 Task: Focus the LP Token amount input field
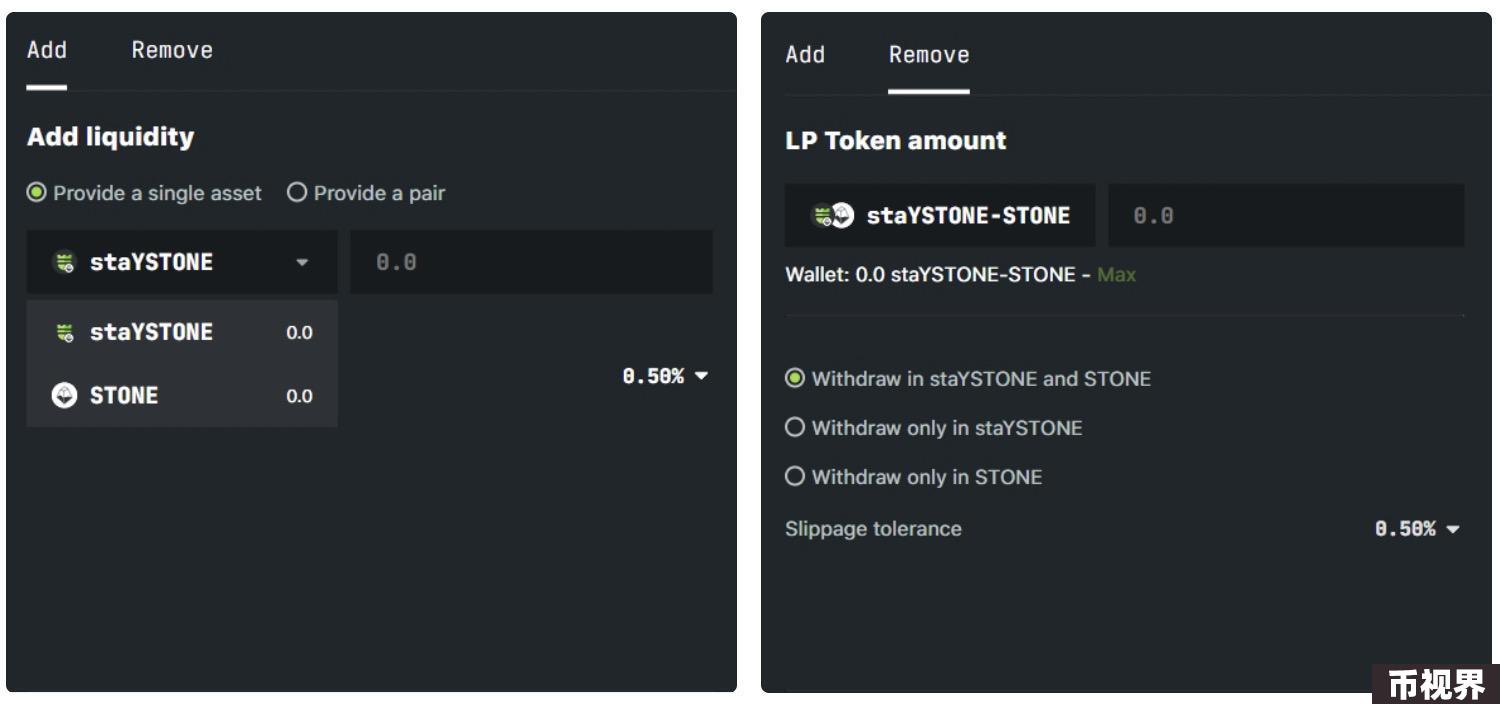click(1286, 215)
